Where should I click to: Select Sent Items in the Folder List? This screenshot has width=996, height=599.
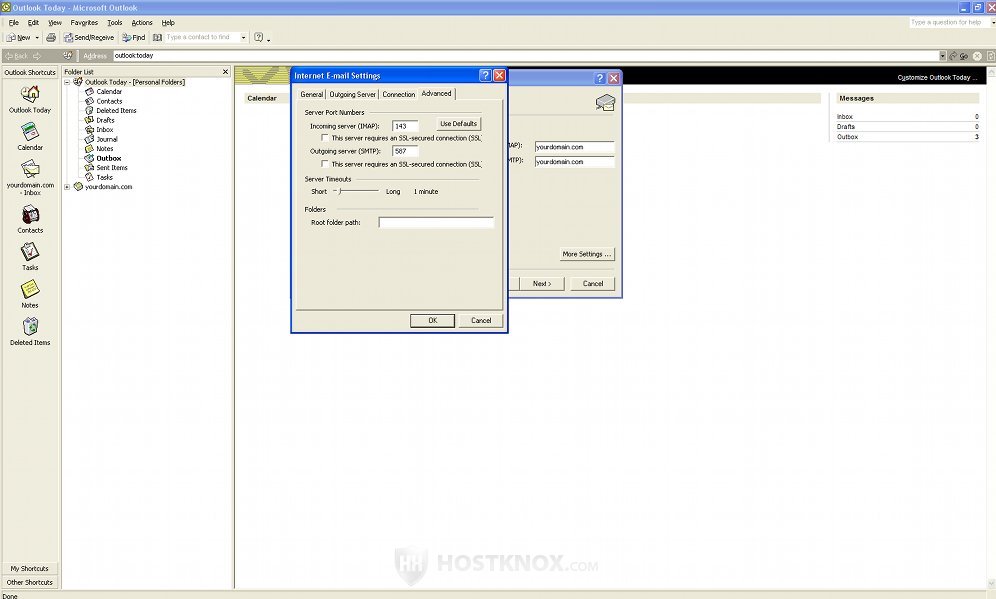click(x=111, y=168)
